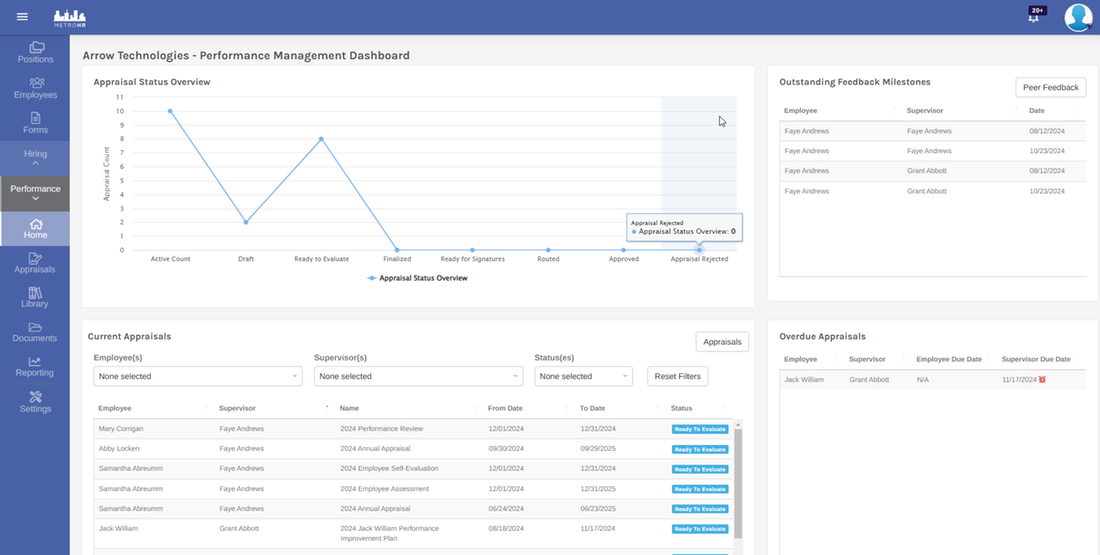Click Ready To Evaluate badge for Jack William

click(x=700, y=529)
